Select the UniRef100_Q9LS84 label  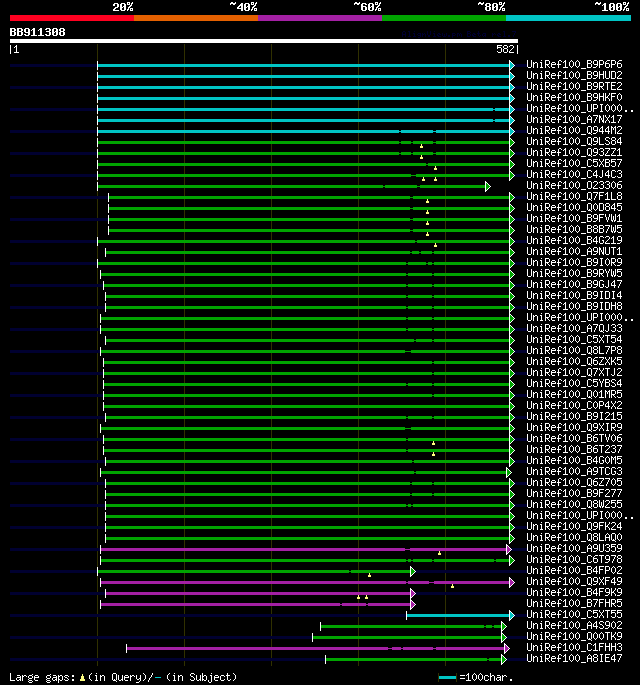[574, 142]
